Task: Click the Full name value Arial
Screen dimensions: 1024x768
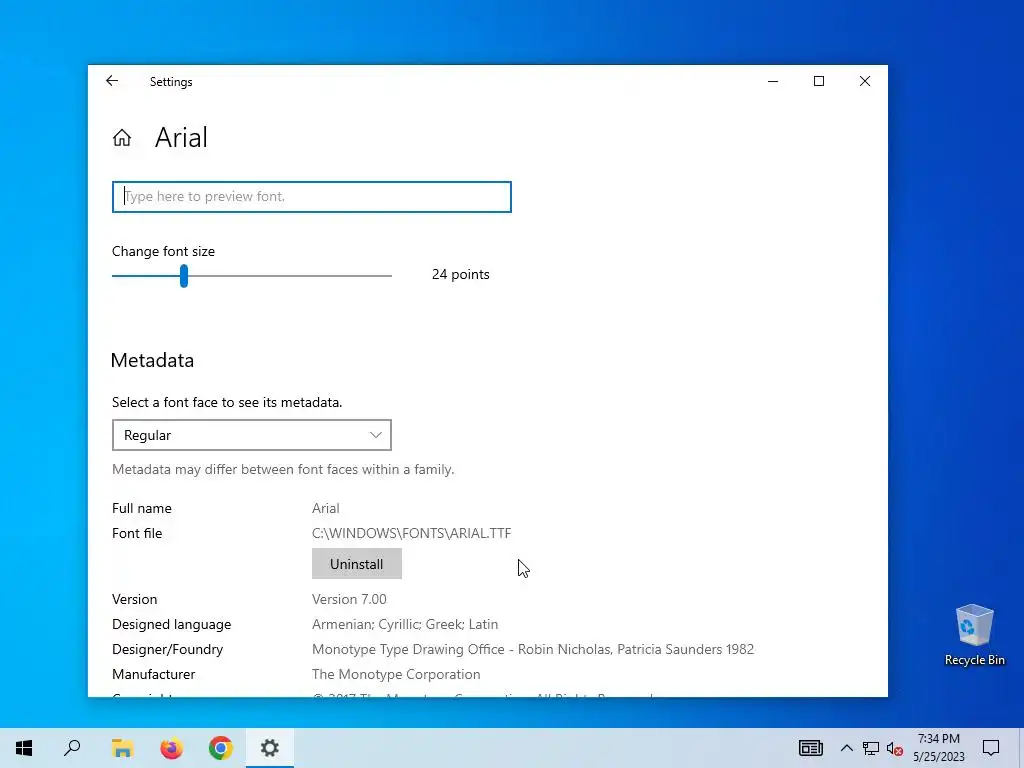Action: (325, 508)
